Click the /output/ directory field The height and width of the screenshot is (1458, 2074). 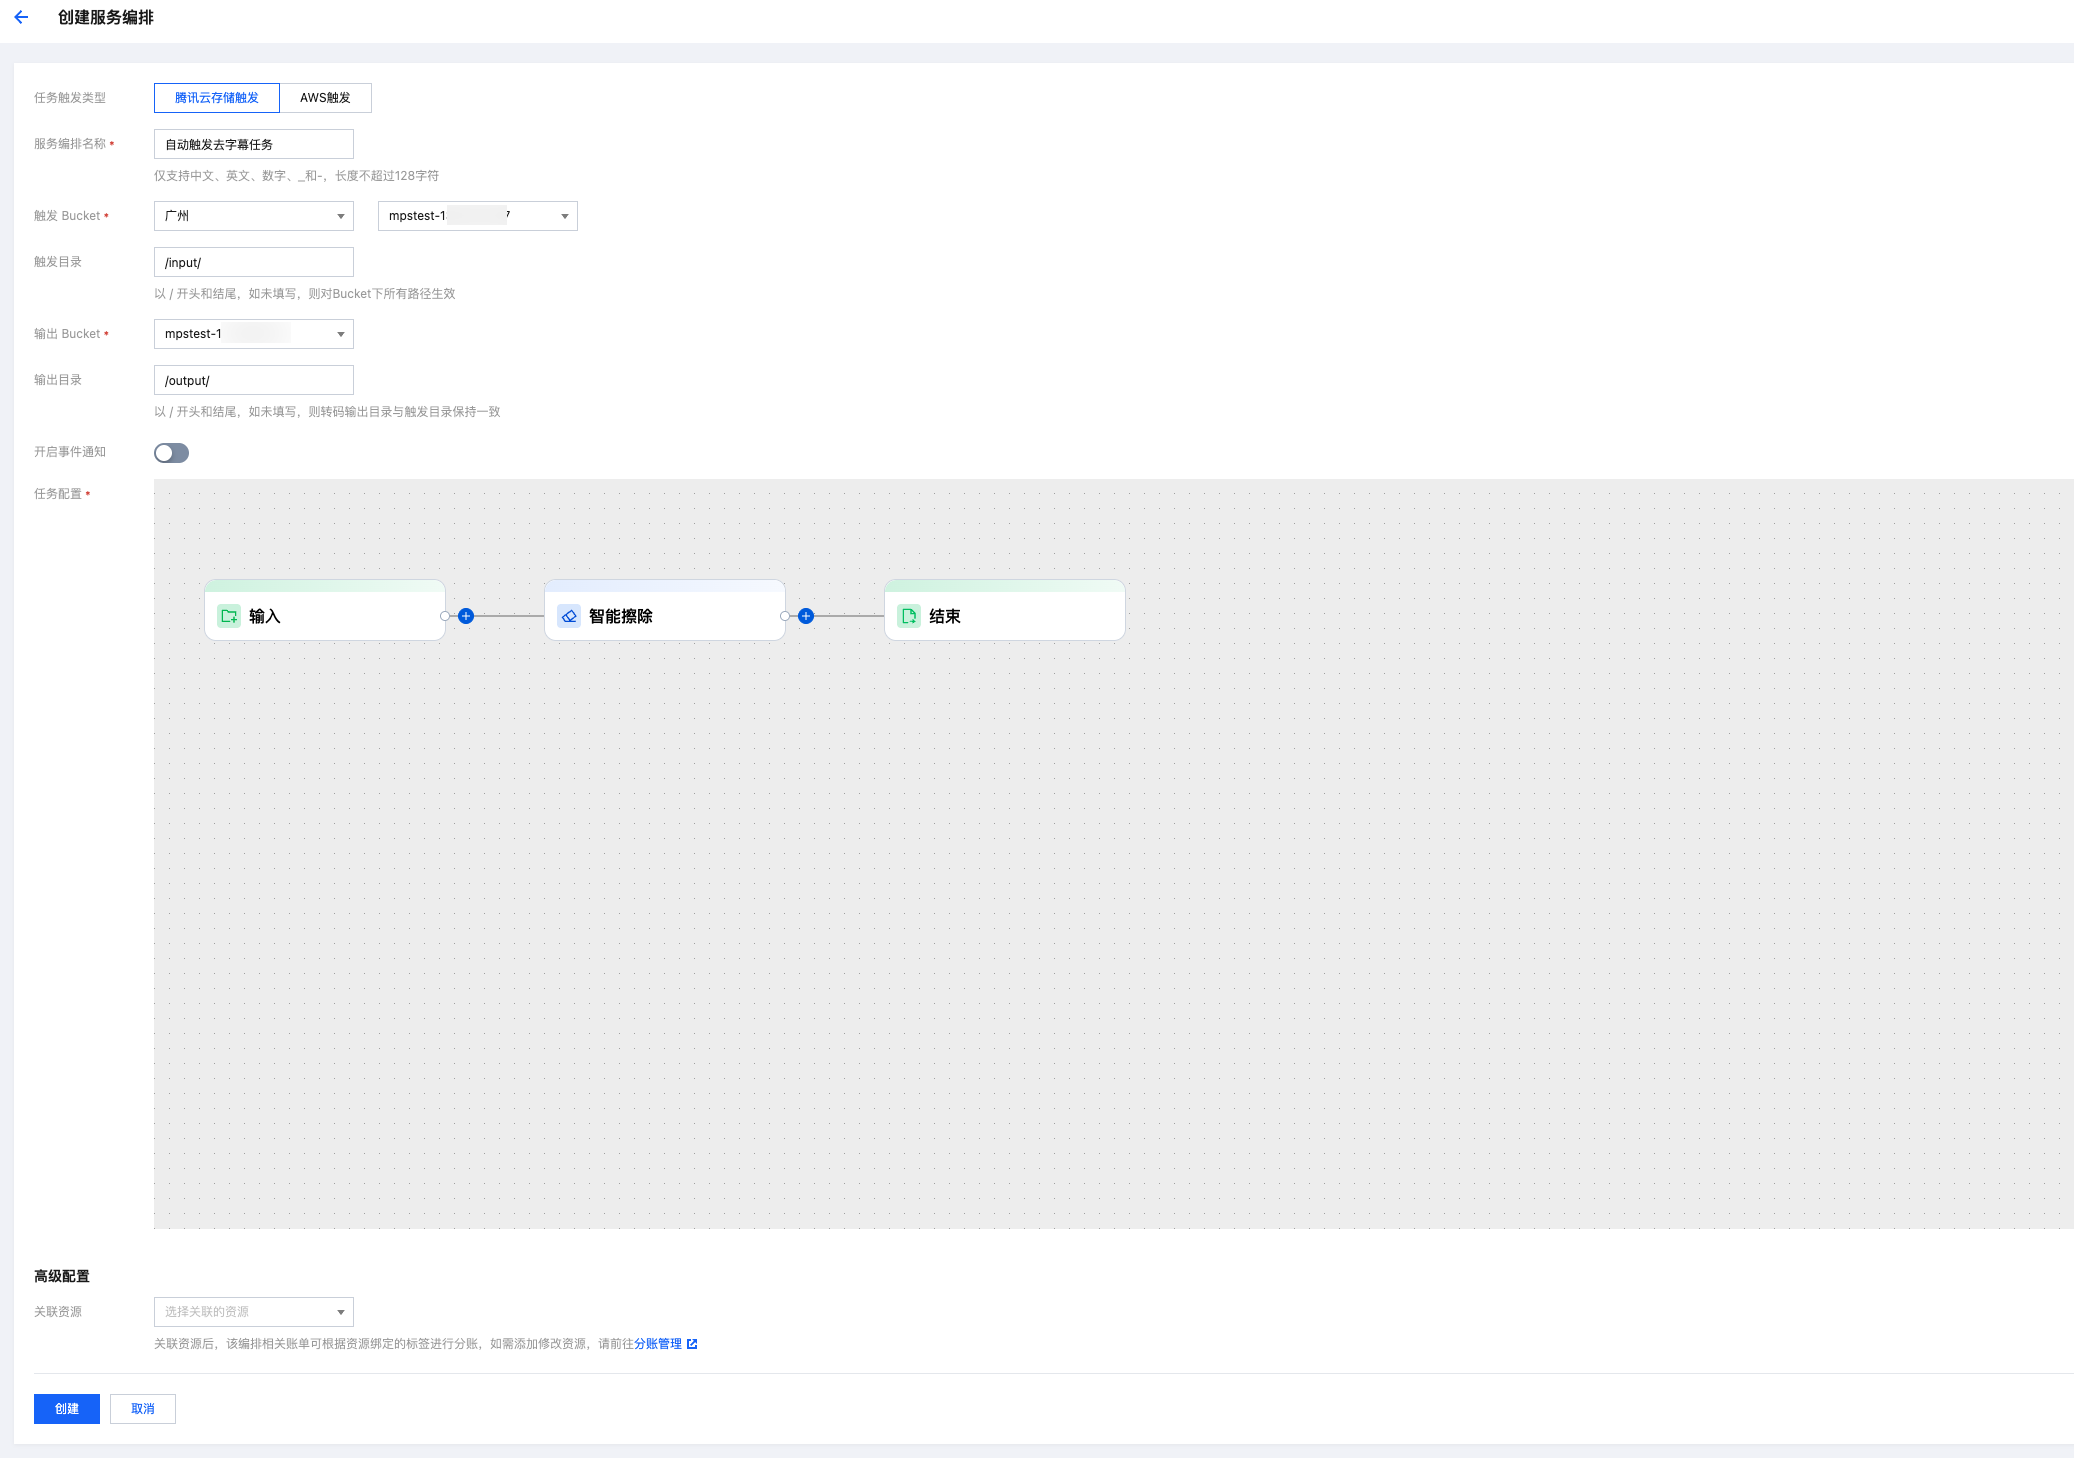pyautogui.click(x=254, y=380)
